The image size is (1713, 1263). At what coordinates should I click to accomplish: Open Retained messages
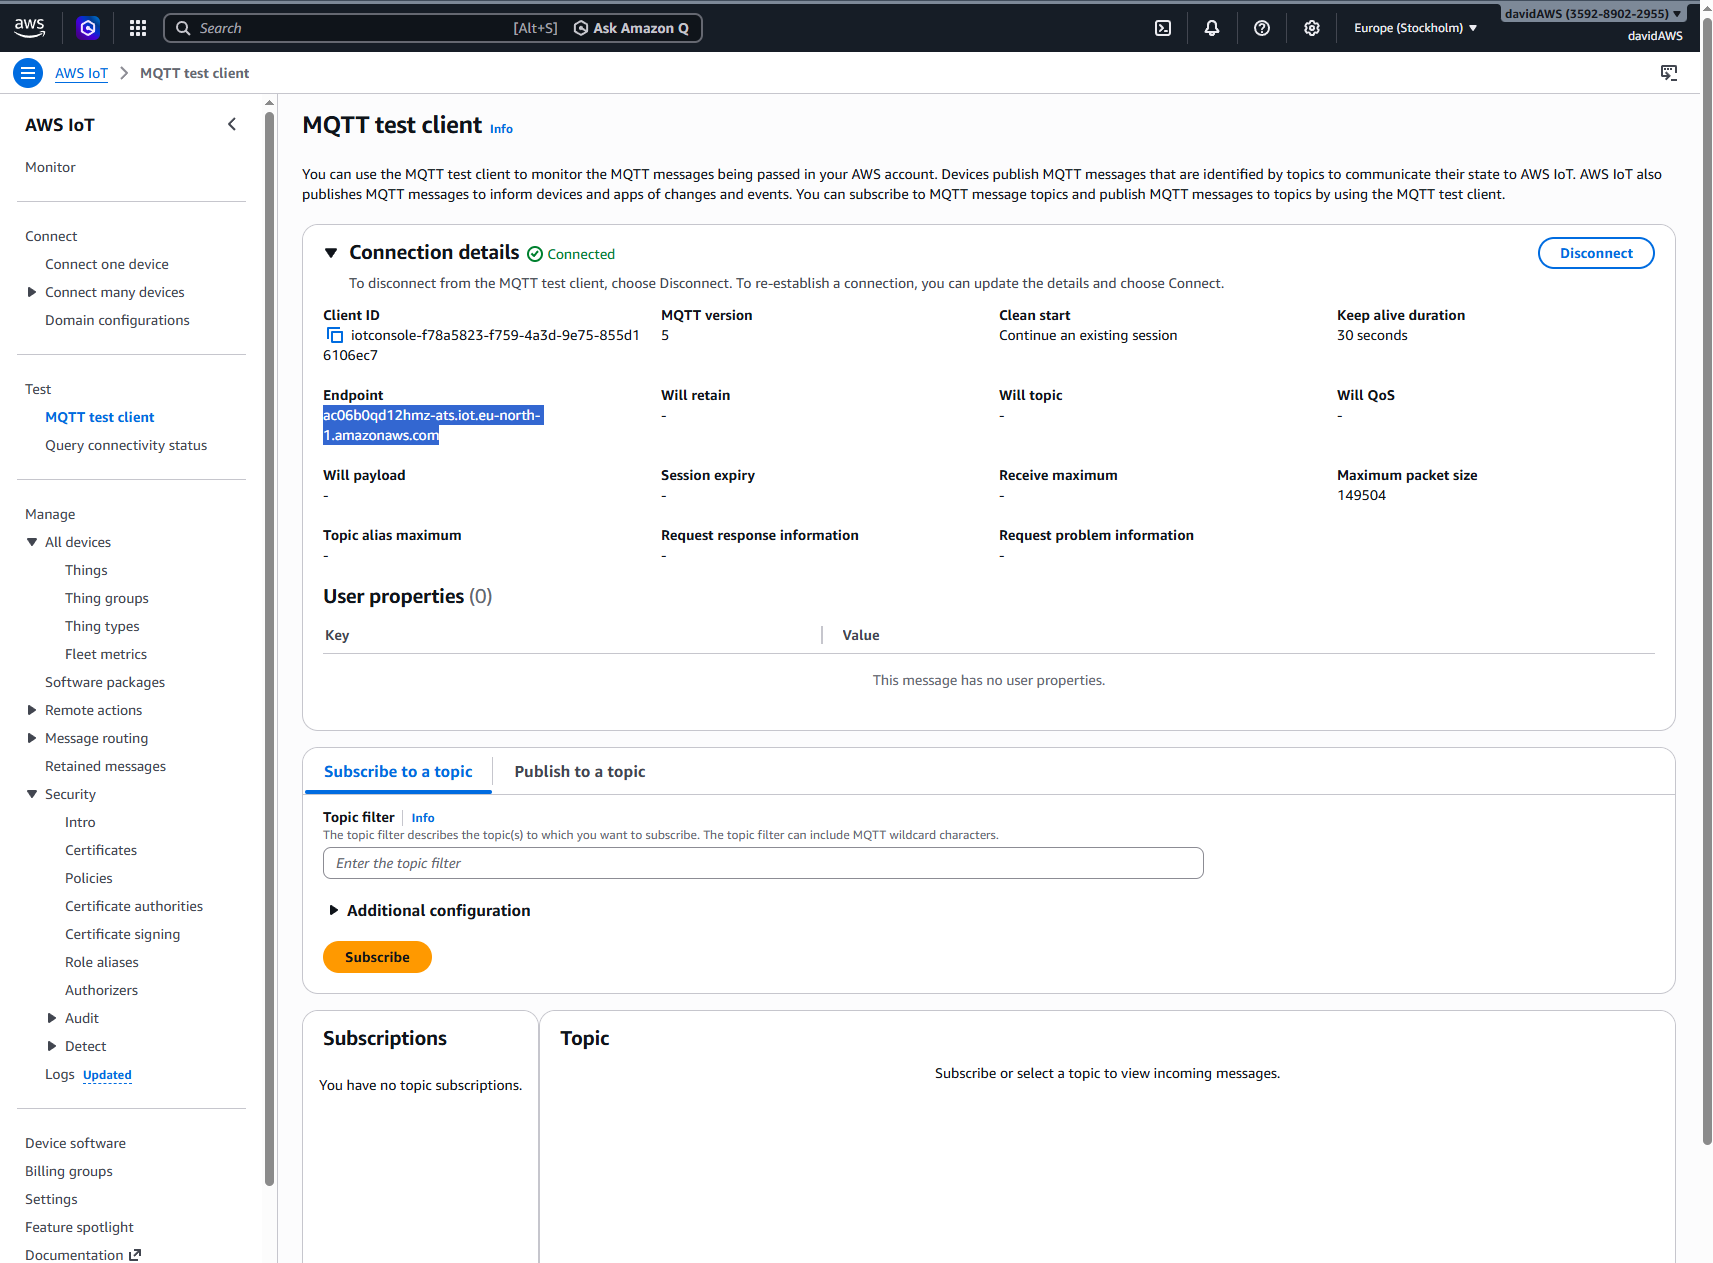[x=105, y=766]
